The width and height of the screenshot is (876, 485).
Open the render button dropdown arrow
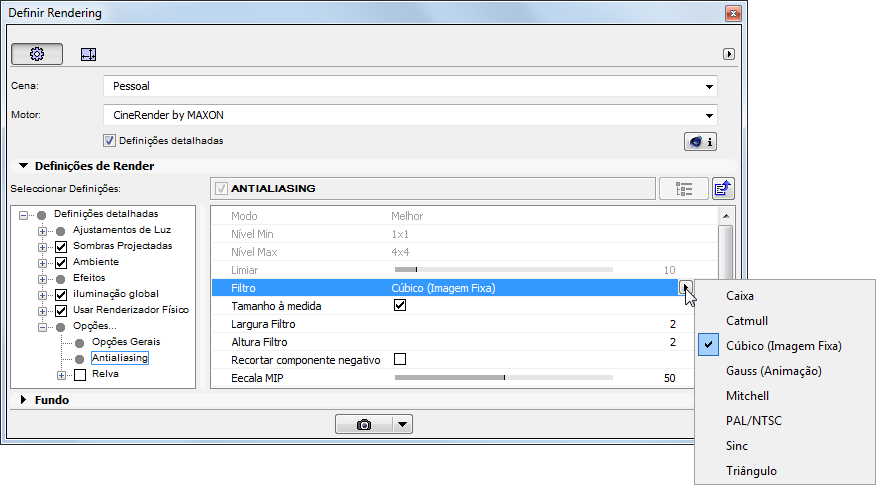coord(402,425)
